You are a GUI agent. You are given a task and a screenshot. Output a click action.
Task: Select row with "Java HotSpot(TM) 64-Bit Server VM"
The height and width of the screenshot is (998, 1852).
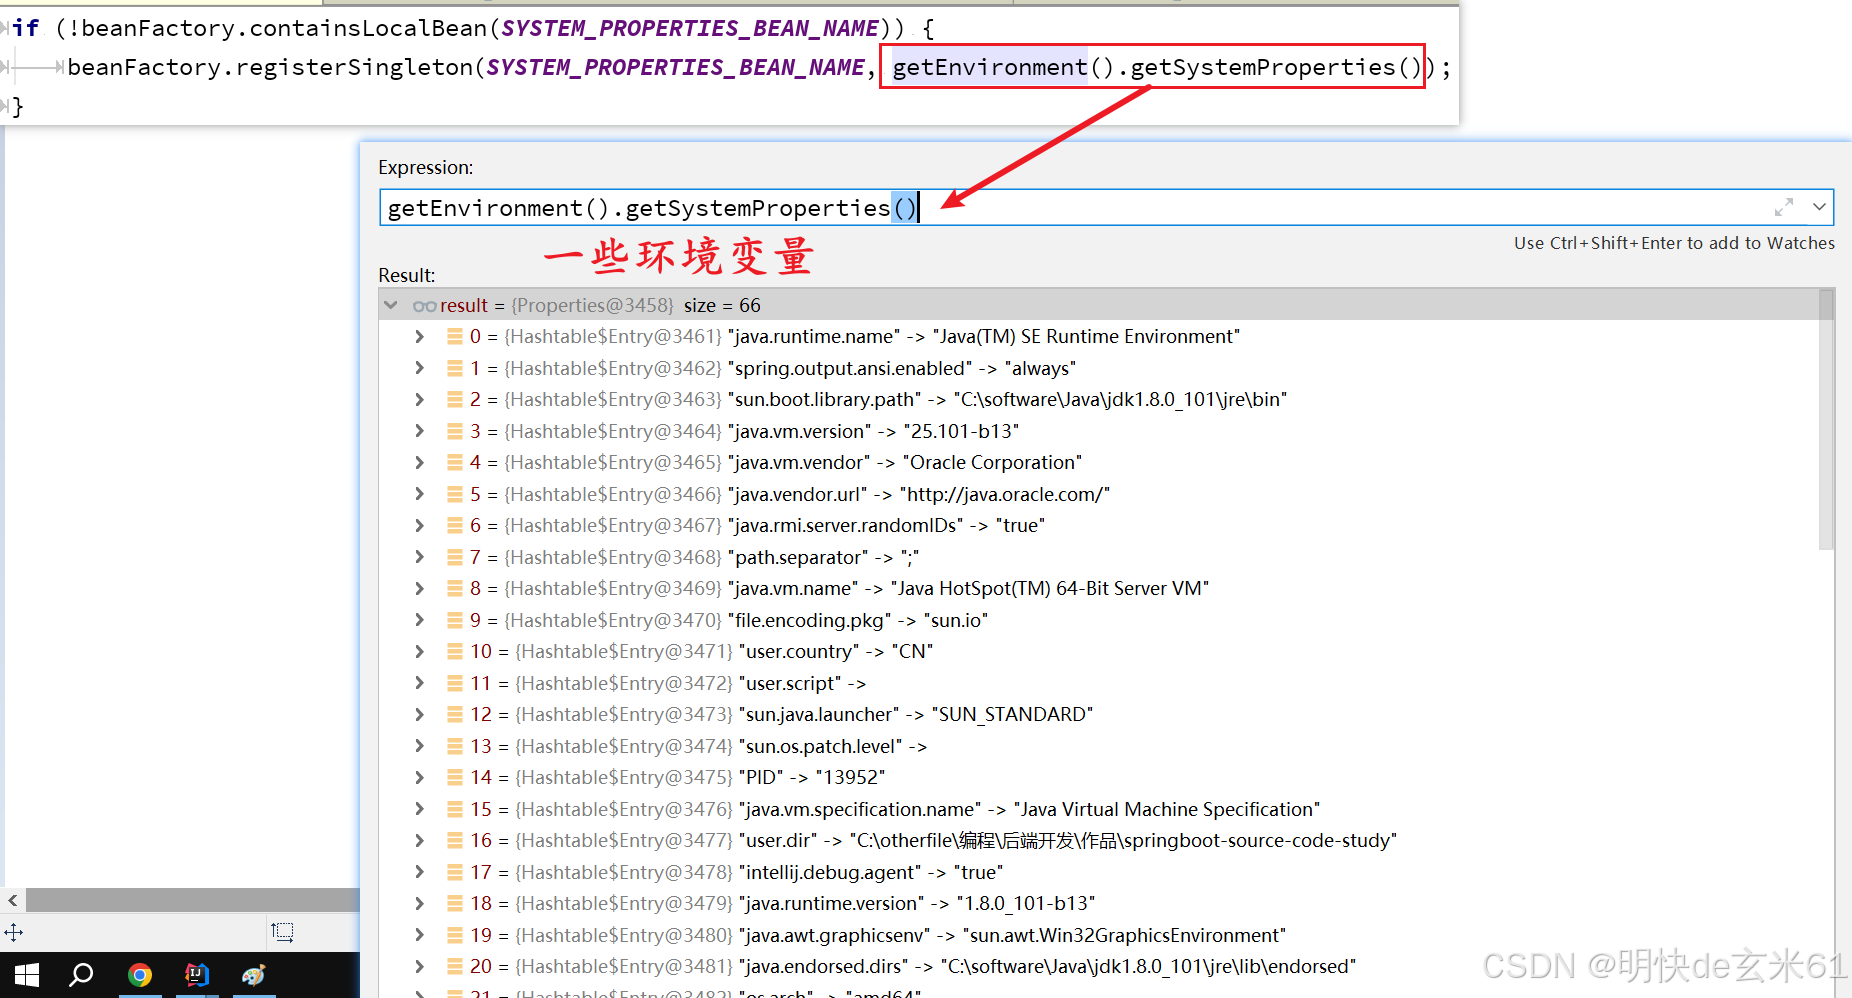(1098, 589)
